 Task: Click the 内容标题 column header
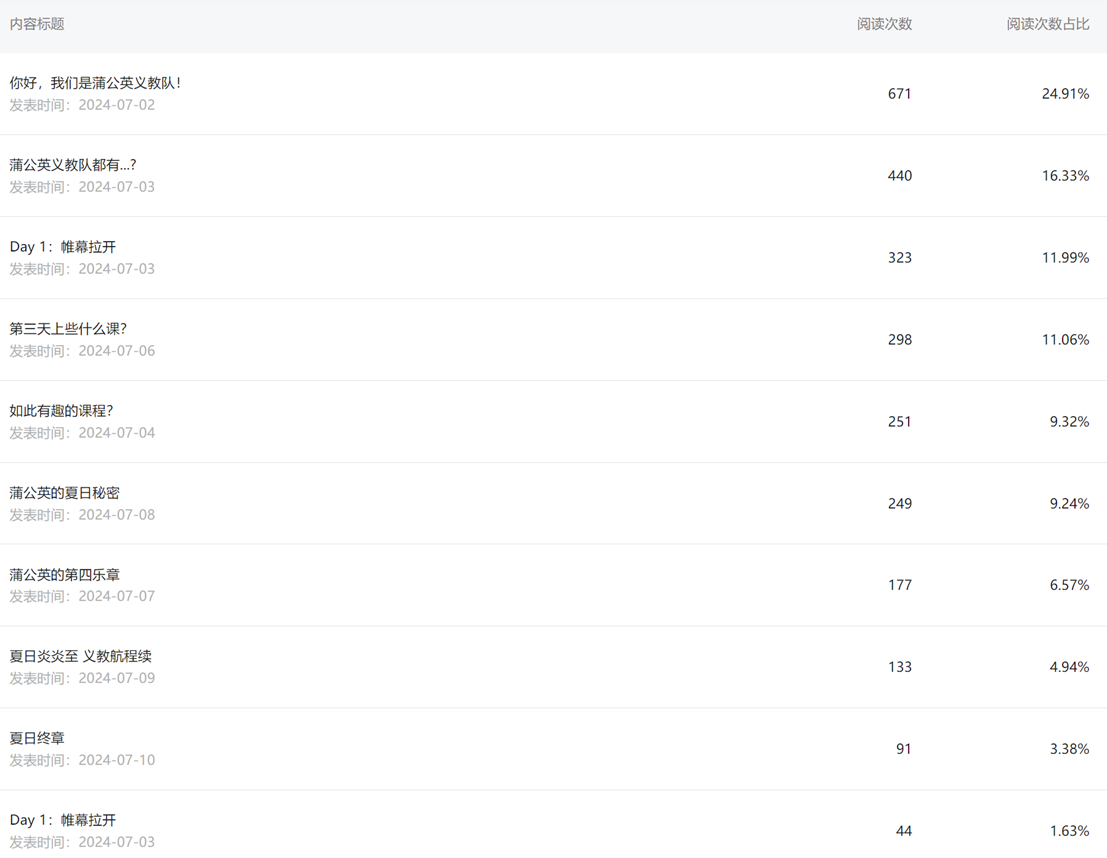(x=37, y=24)
